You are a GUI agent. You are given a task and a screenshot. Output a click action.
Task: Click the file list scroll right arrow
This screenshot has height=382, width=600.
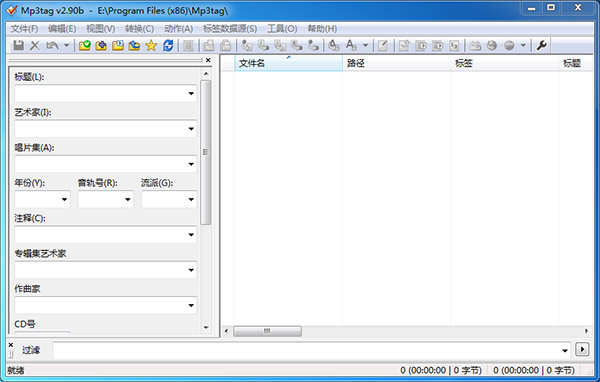587,331
